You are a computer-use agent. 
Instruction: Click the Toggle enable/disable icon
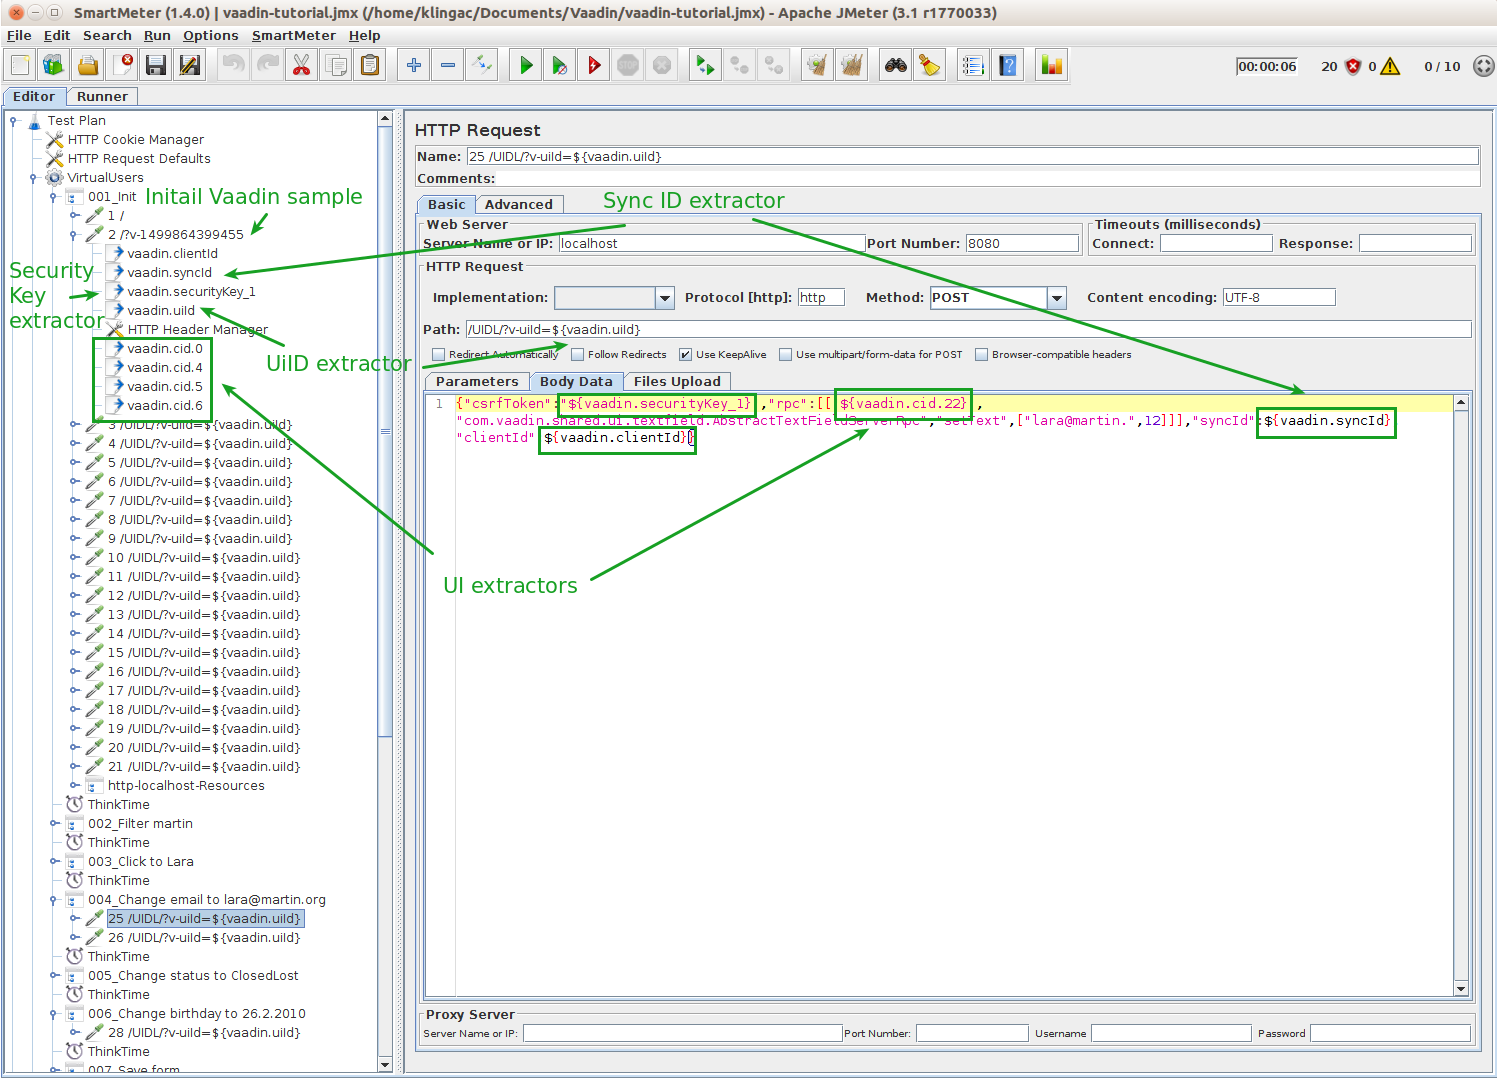coord(482,66)
